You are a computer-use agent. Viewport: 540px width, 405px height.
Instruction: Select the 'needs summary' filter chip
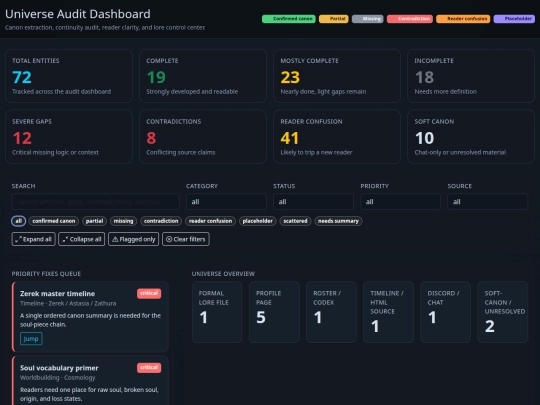point(338,221)
